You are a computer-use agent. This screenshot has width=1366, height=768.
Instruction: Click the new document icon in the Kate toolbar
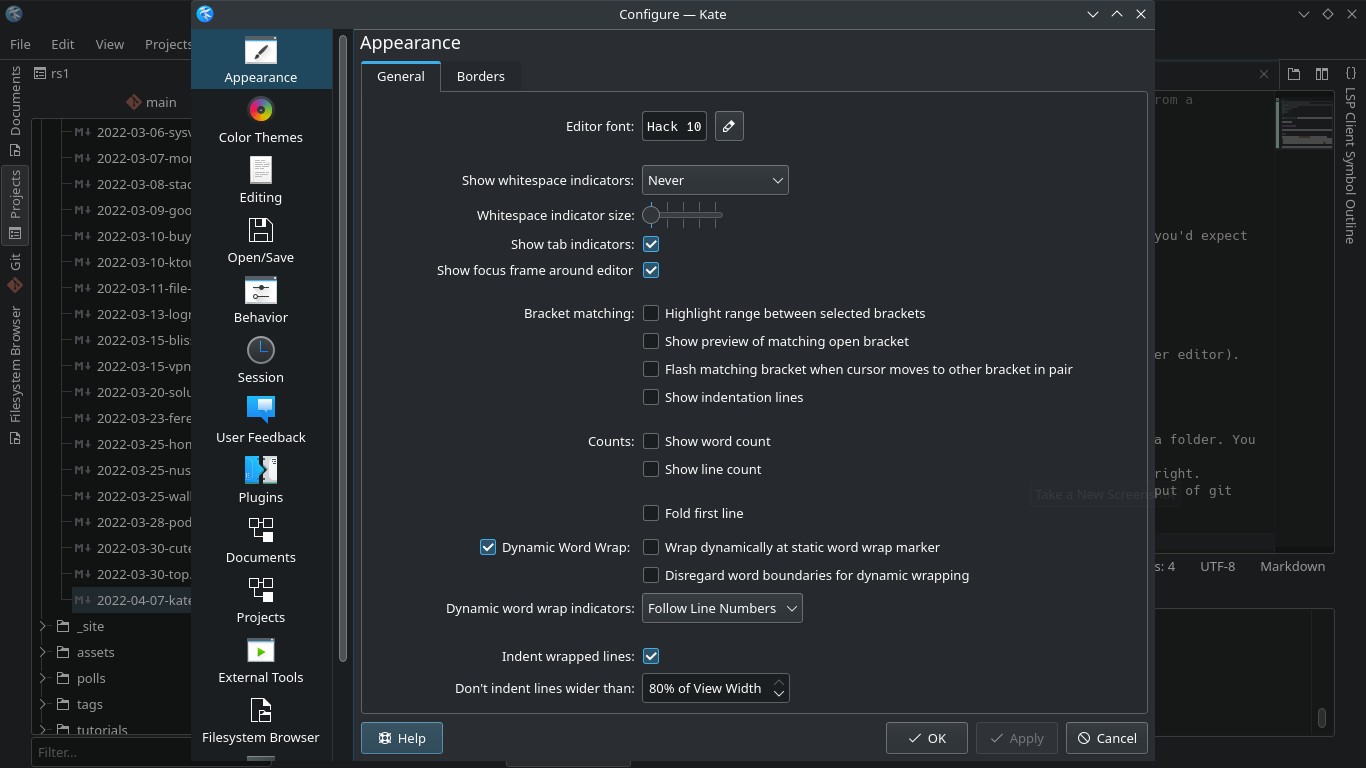(1294, 74)
